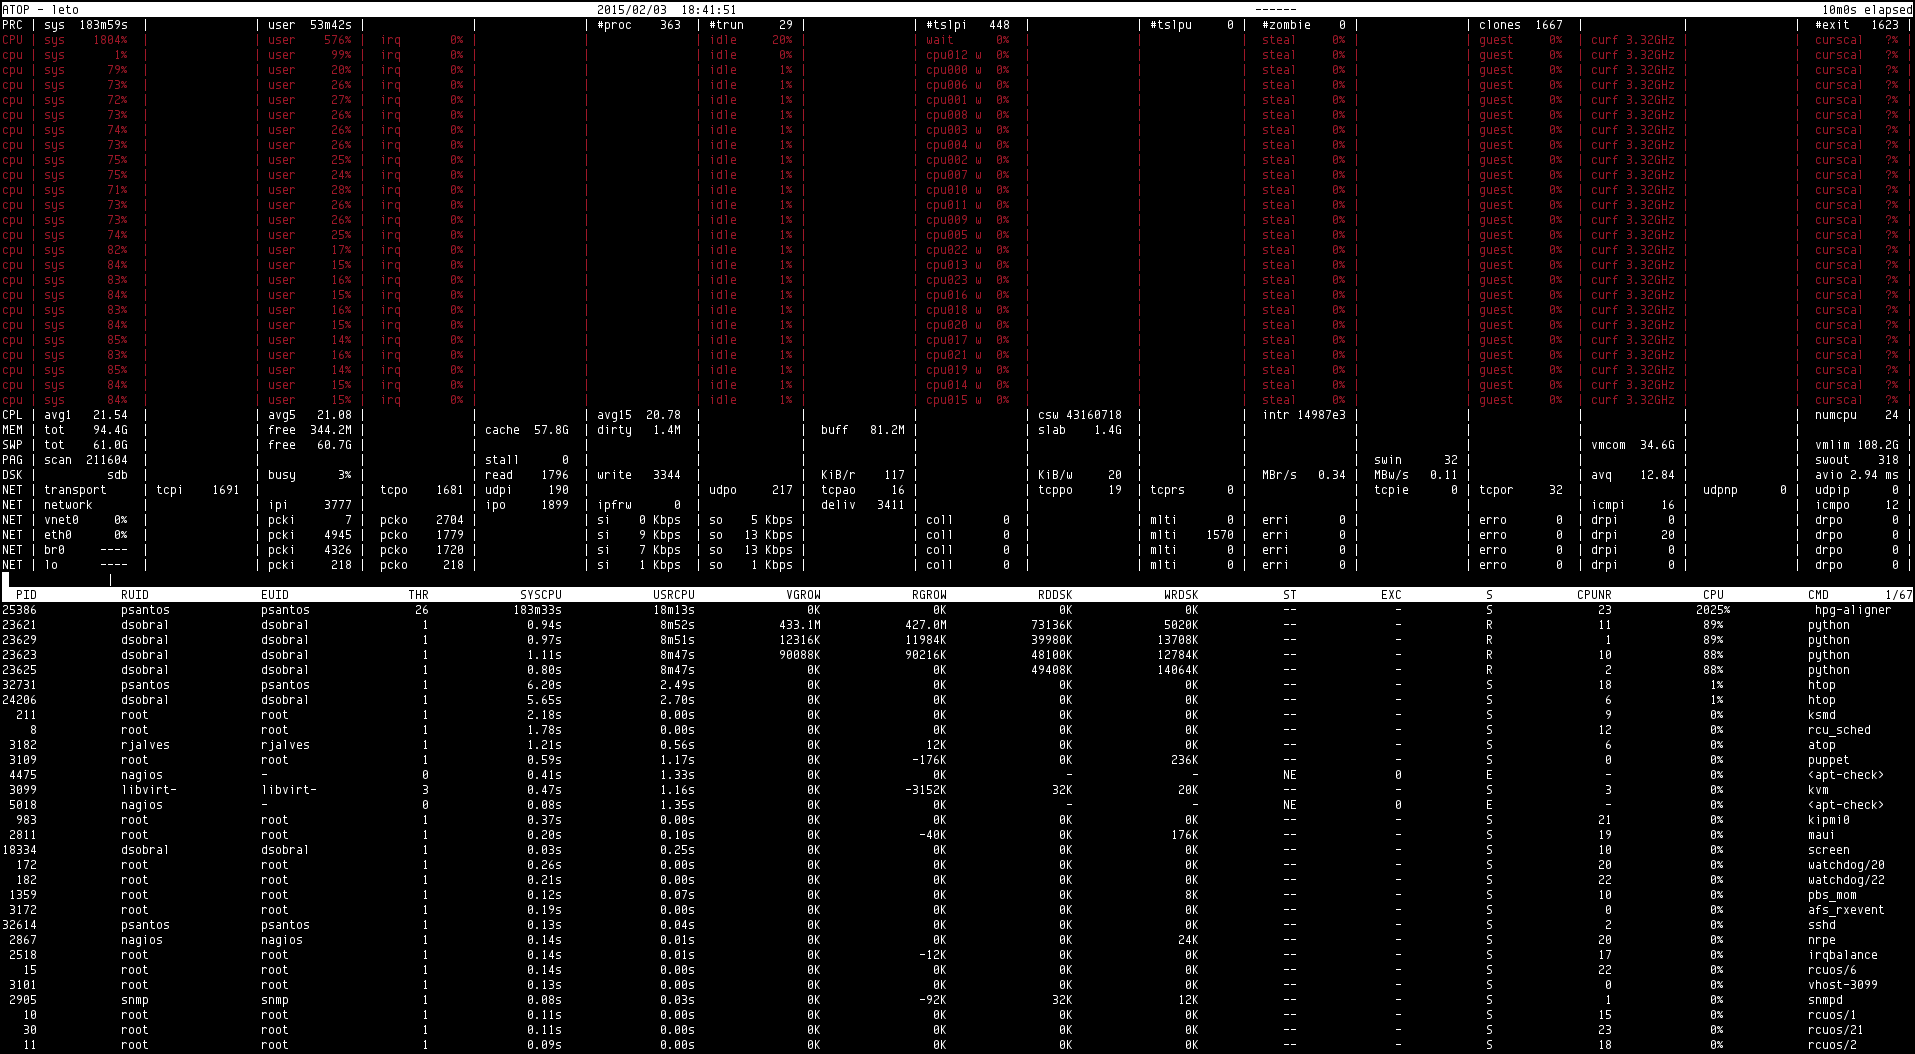
Task: Click the PRC row label
Action: coord(12,25)
